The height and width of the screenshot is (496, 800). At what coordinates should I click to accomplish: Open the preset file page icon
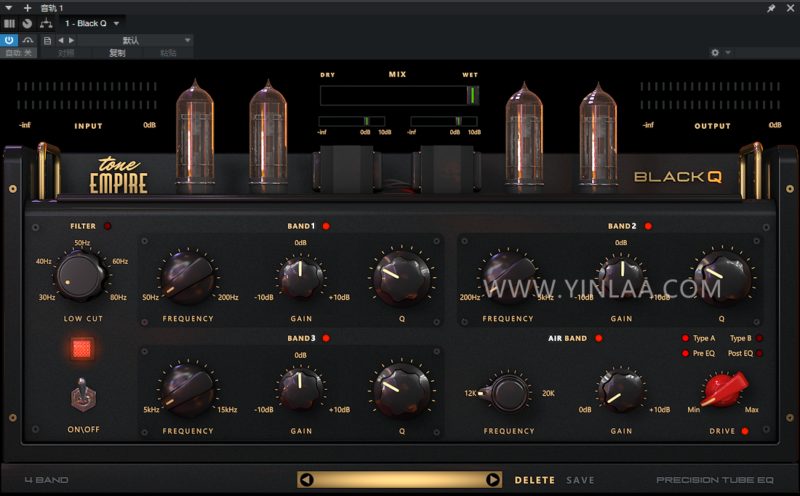pos(47,40)
